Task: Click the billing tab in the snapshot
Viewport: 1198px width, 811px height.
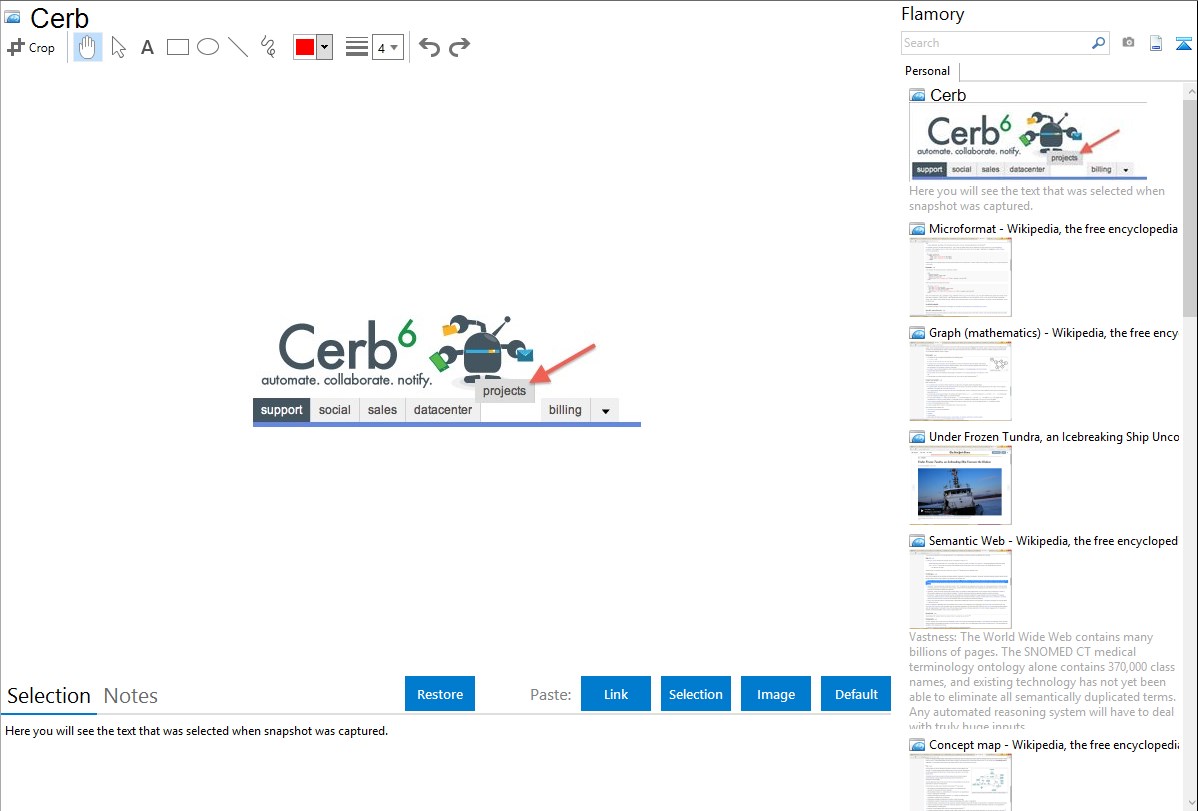Action: [565, 410]
